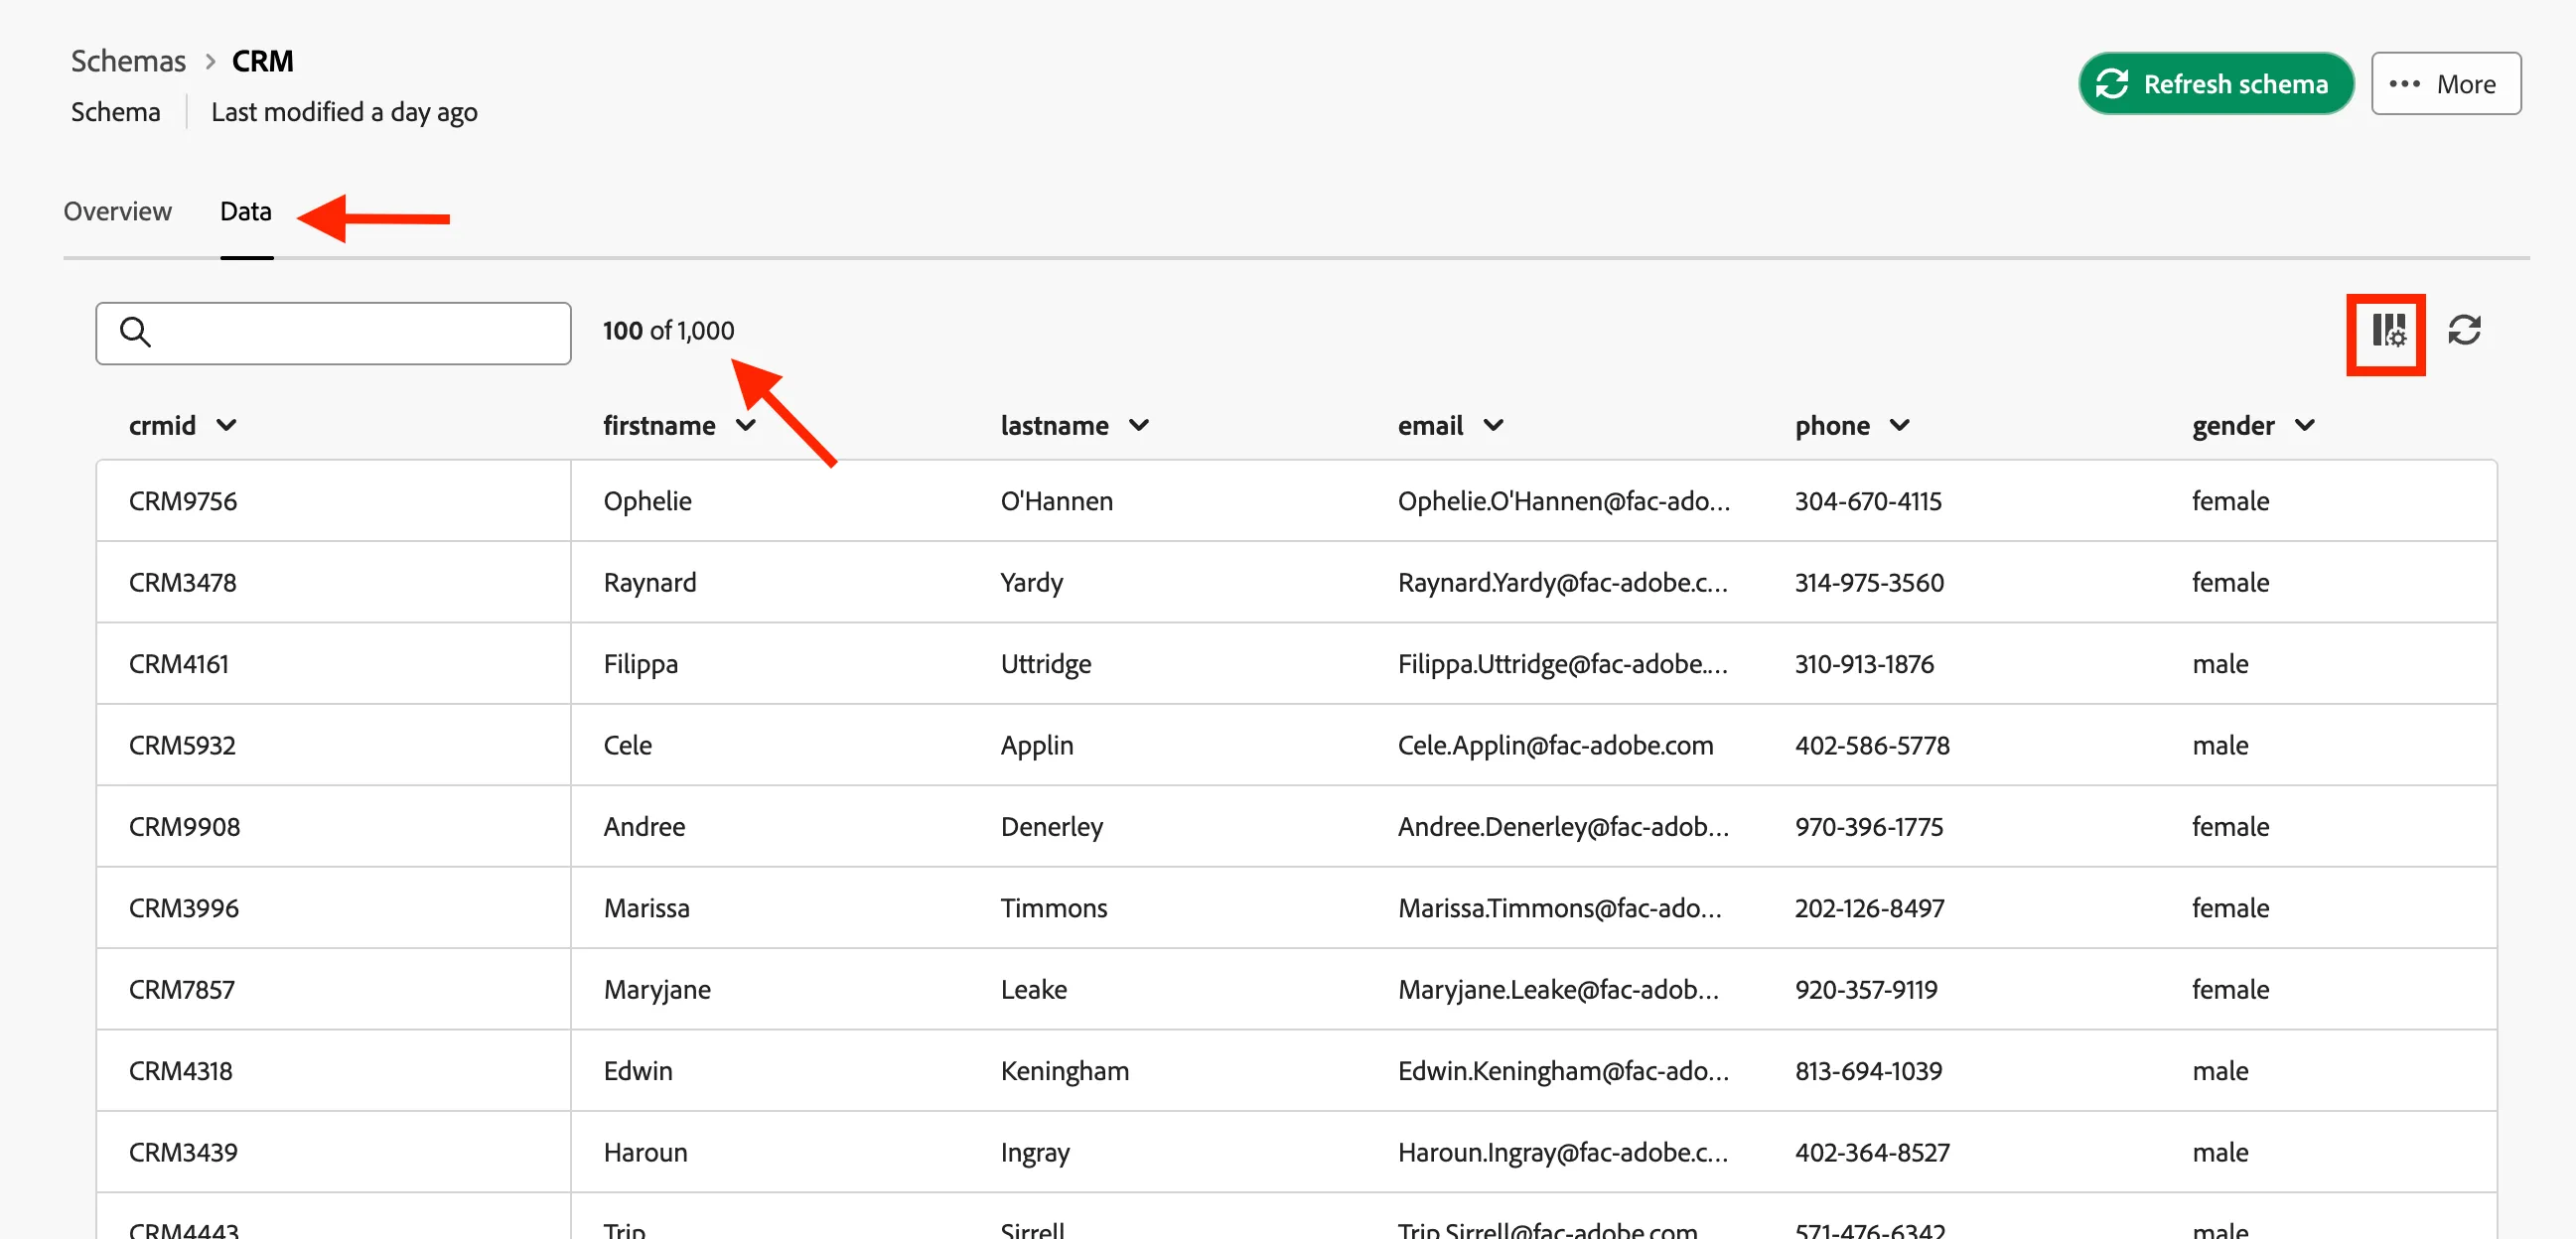Click Last modified a day ago text
2576x1239 pixels.
click(x=344, y=112)
